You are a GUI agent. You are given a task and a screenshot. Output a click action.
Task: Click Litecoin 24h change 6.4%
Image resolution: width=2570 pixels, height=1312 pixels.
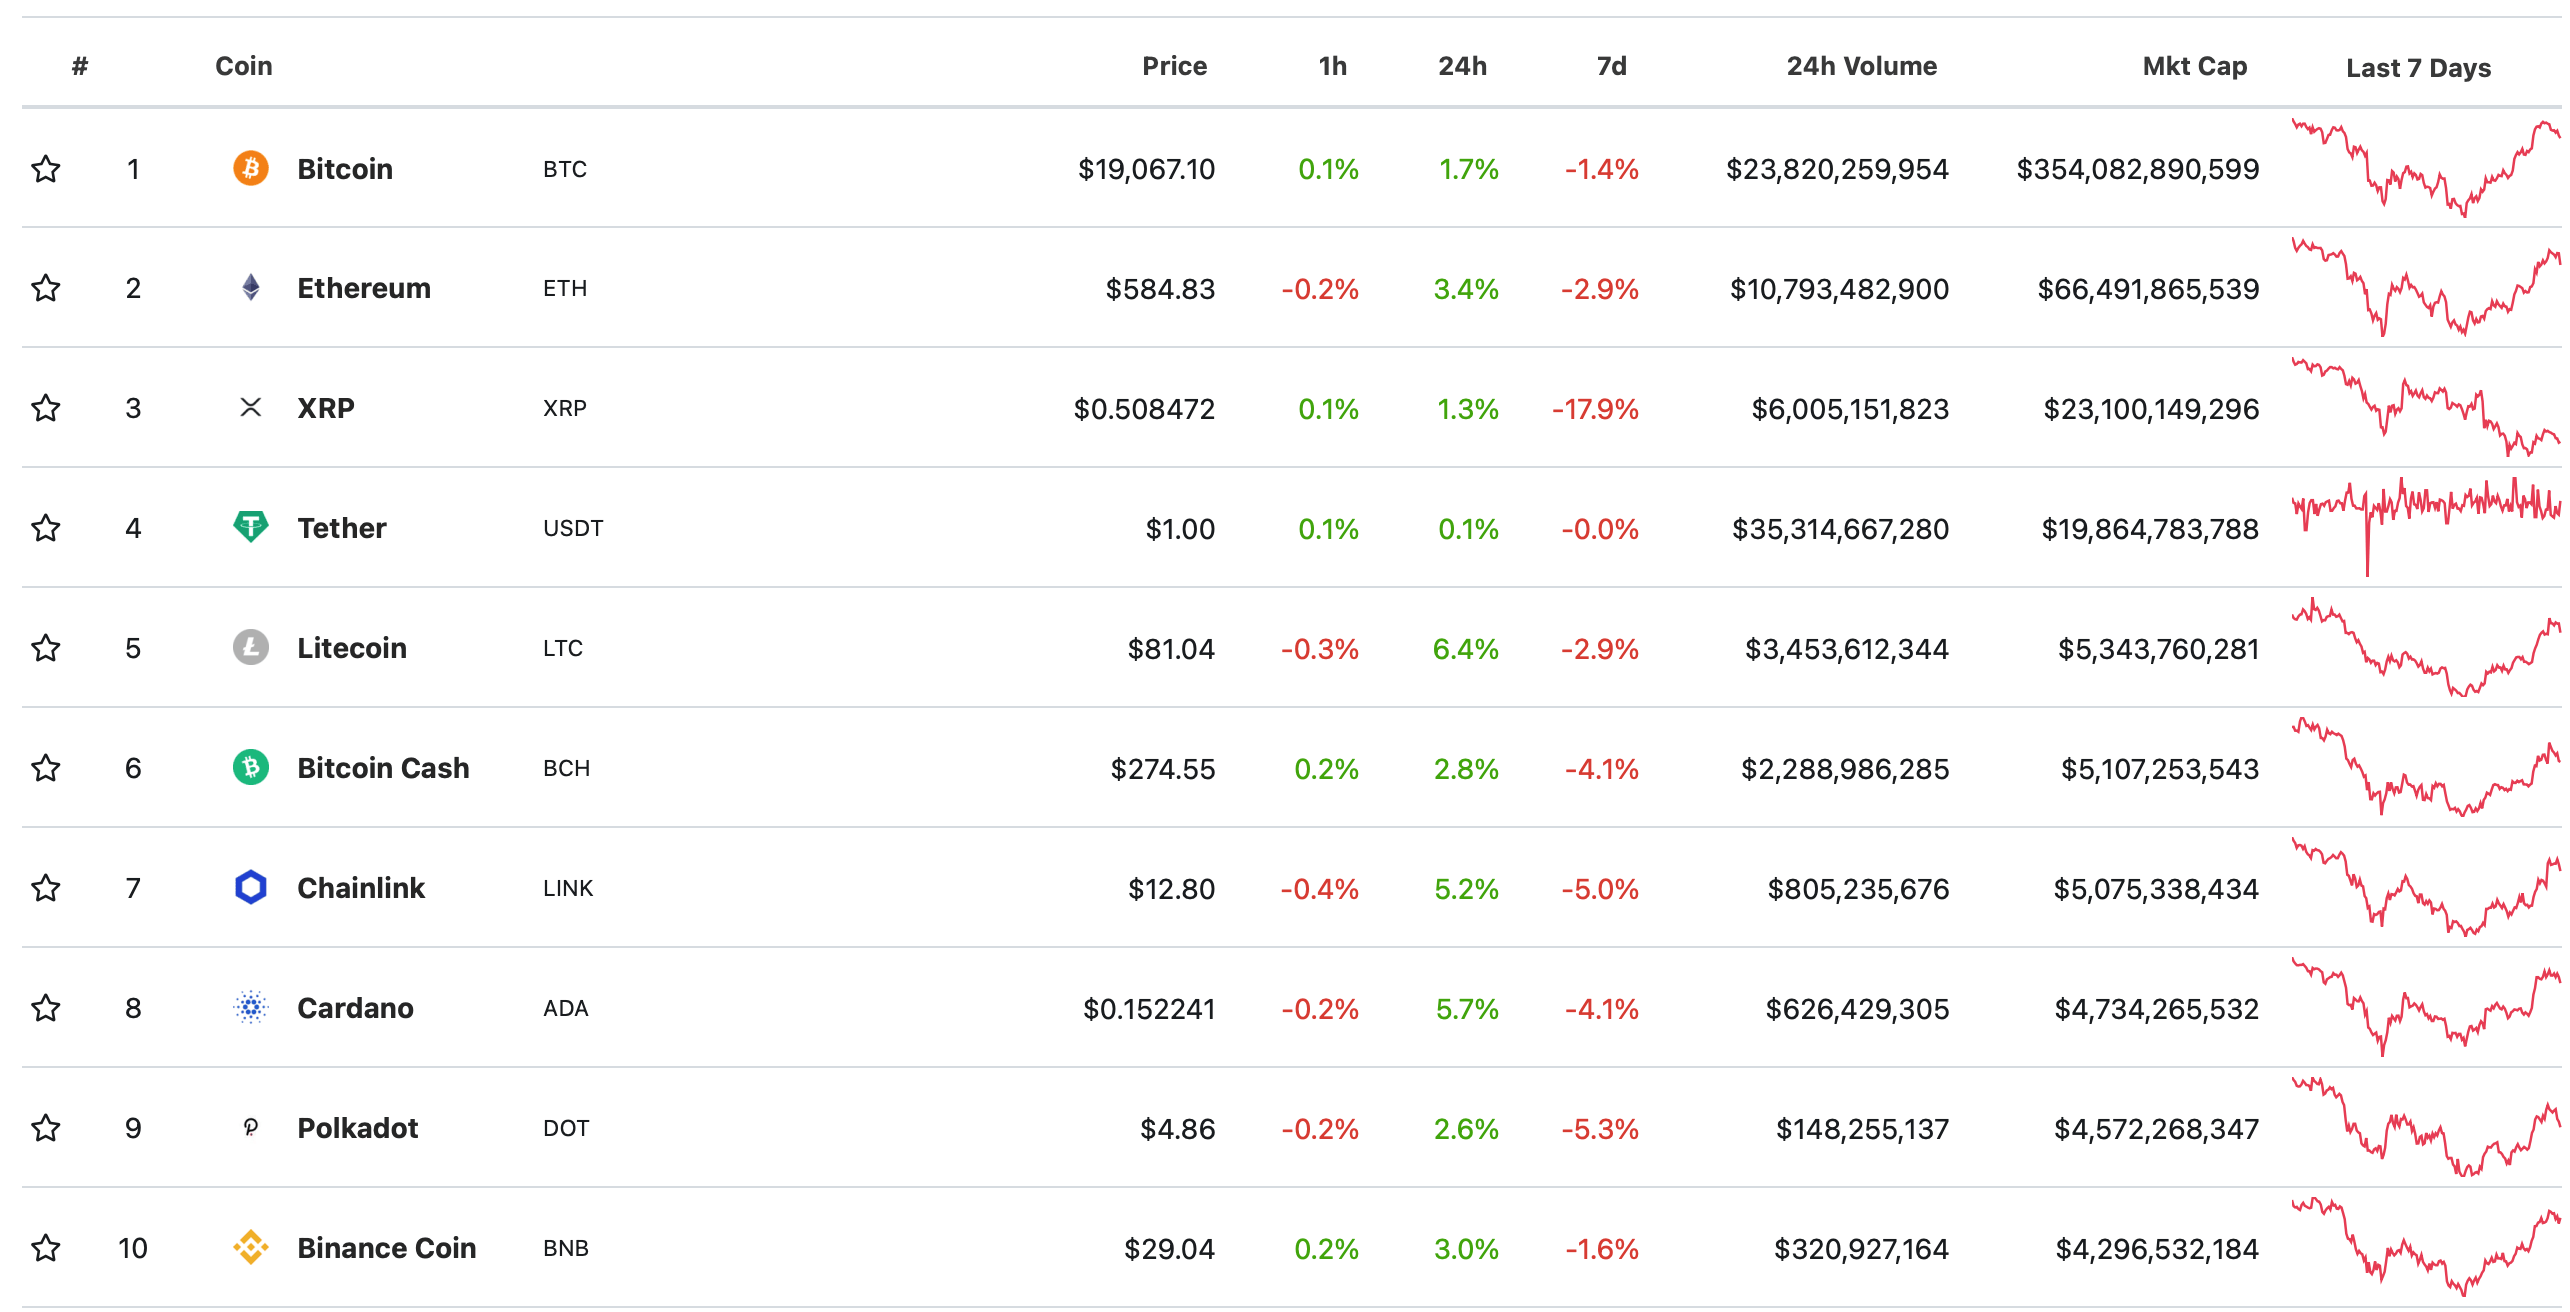1466,649
